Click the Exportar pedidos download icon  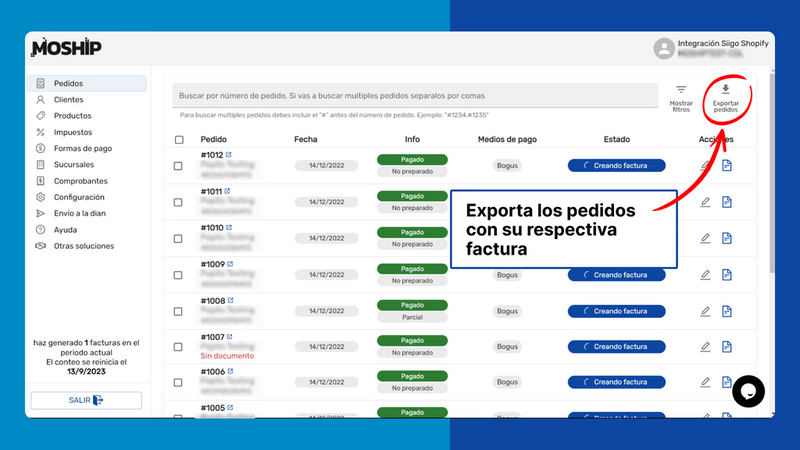(x=726, y=90)
